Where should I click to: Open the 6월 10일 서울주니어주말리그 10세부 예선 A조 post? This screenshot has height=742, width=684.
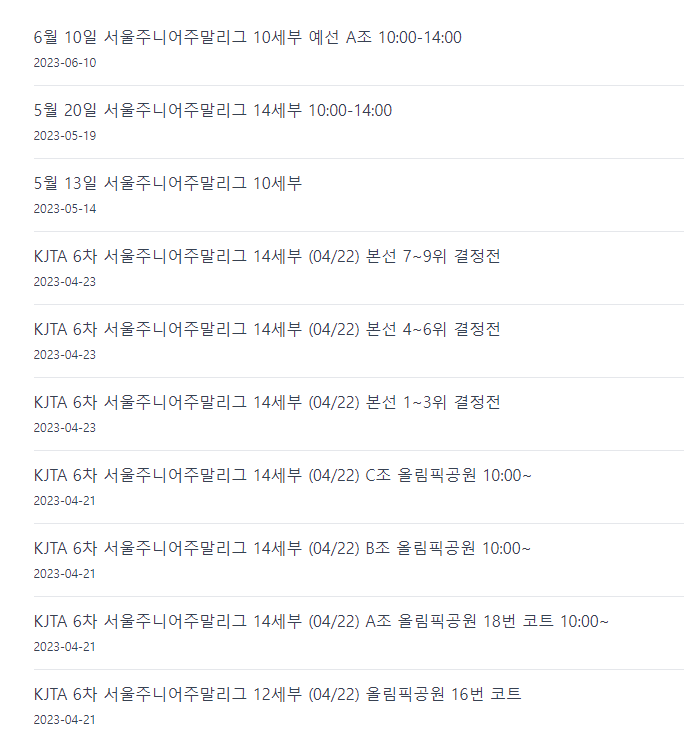click(248, 37)
